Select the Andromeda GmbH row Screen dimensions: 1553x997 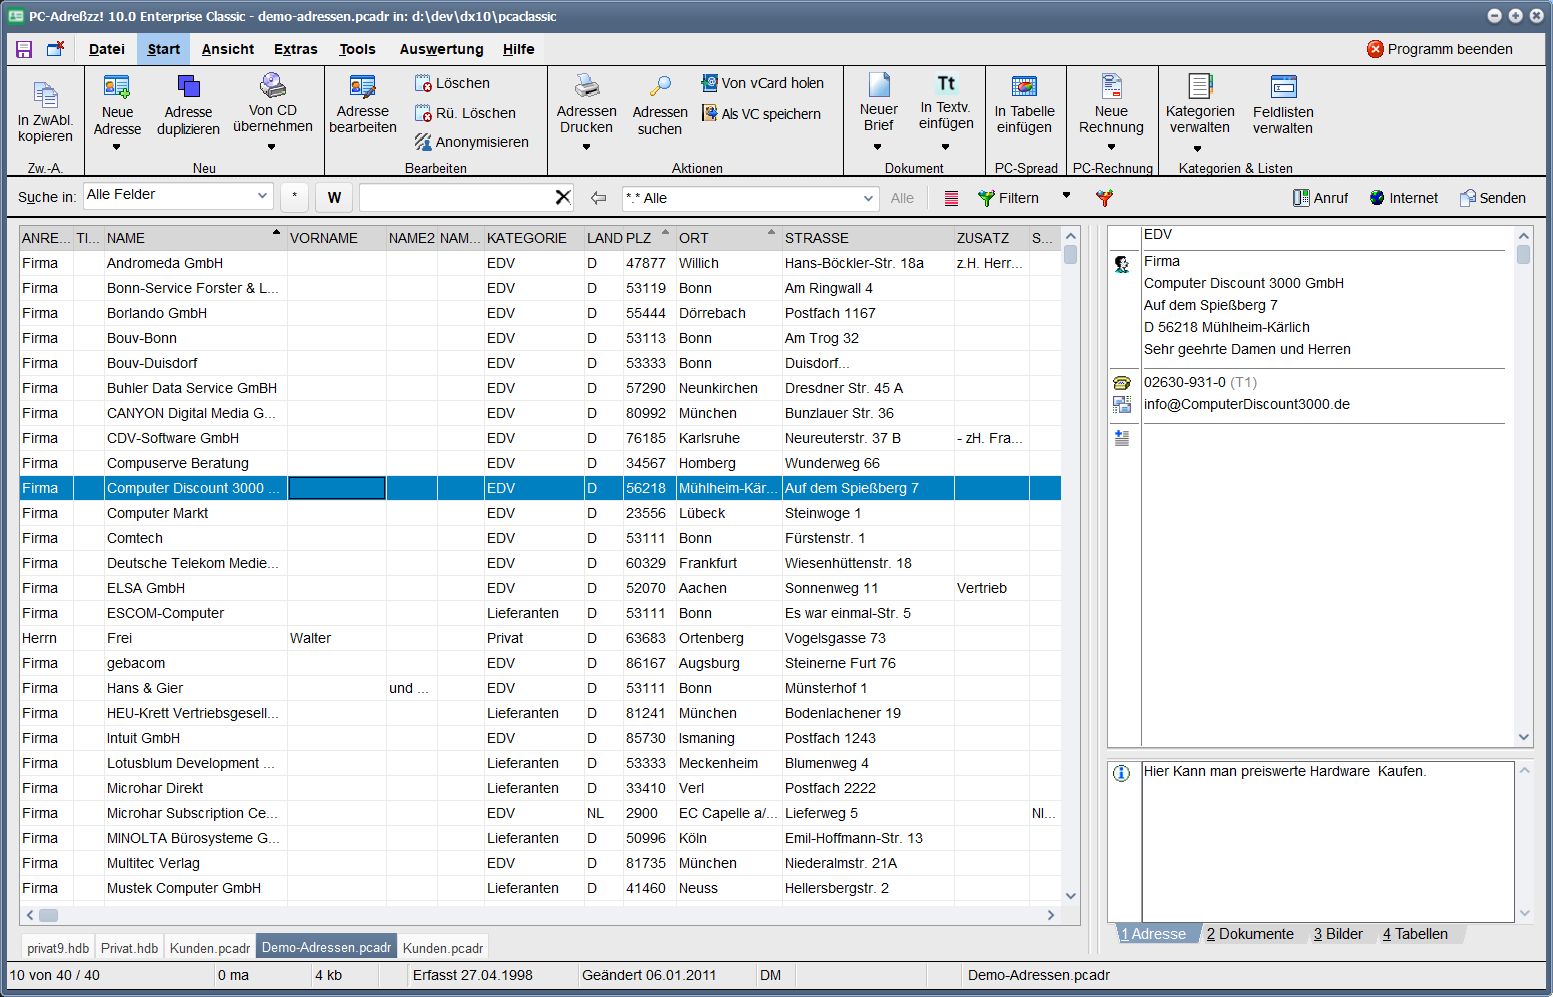coord(540,263)
